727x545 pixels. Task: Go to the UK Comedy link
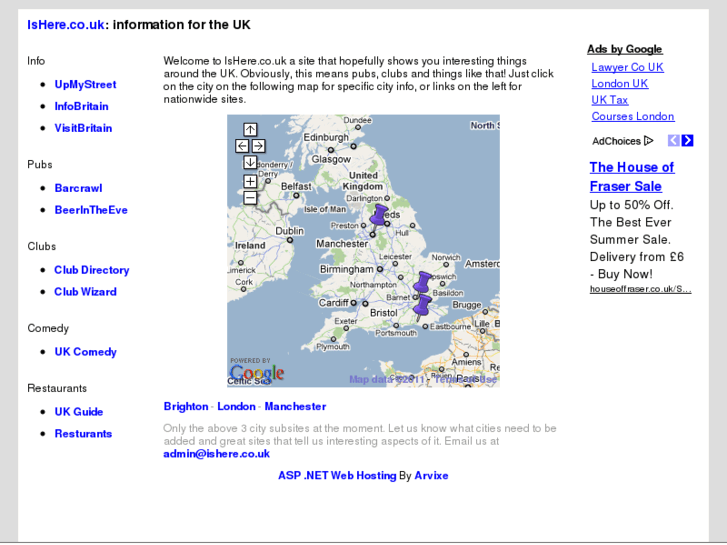pyautogui.click(x=85, y=352)
